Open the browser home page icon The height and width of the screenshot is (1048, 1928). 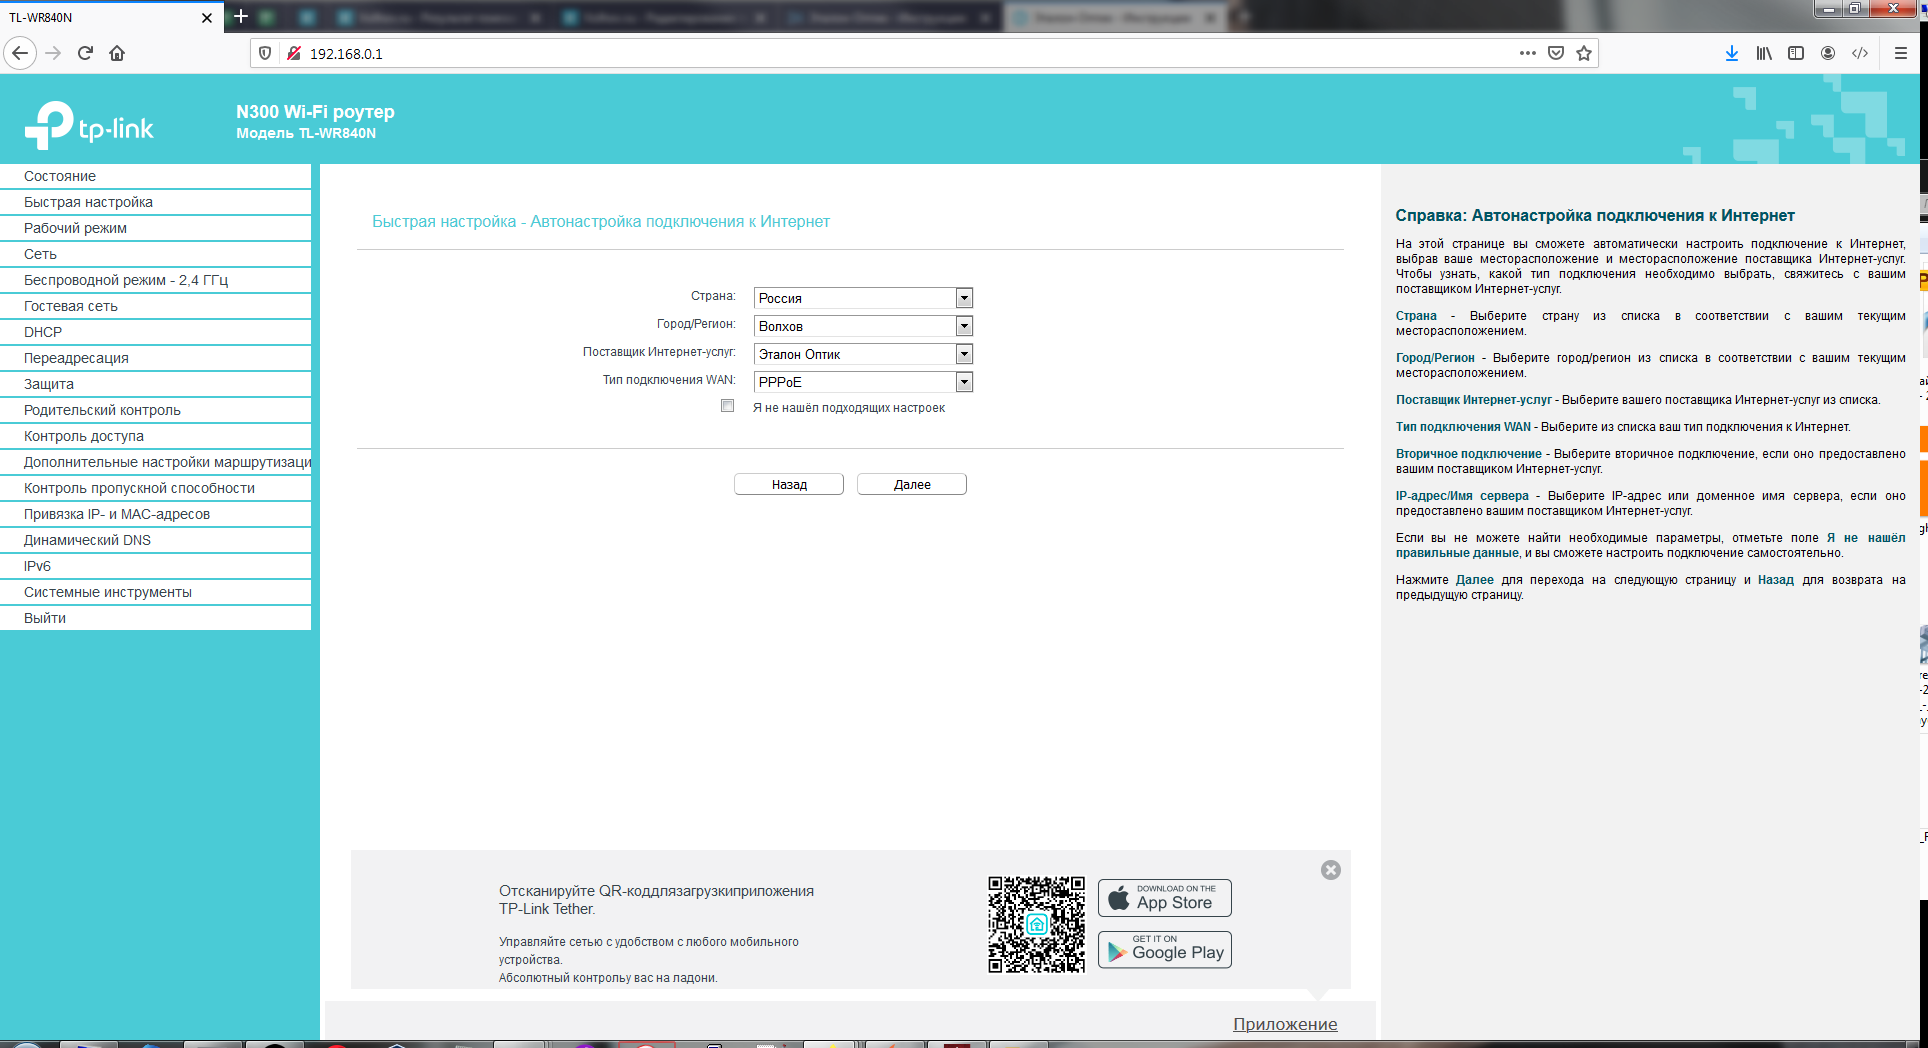(x=117, y=53)
